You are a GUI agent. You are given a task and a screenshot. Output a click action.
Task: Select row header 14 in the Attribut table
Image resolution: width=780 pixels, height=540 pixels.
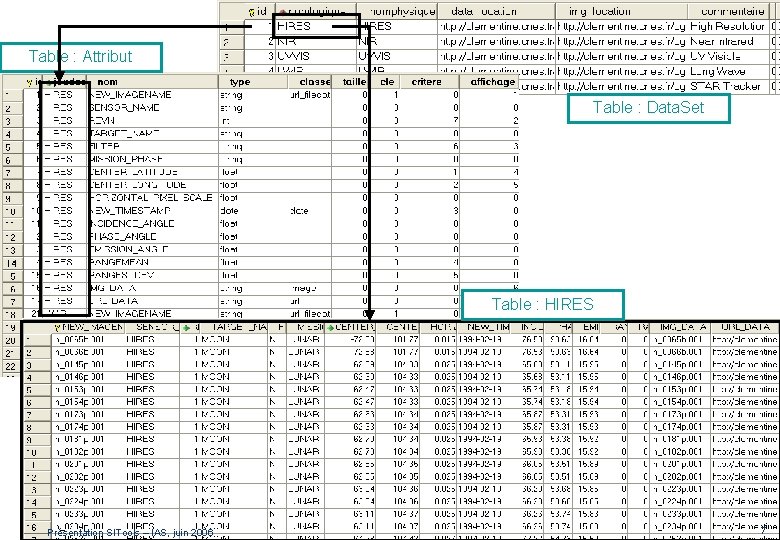(12, 263)
